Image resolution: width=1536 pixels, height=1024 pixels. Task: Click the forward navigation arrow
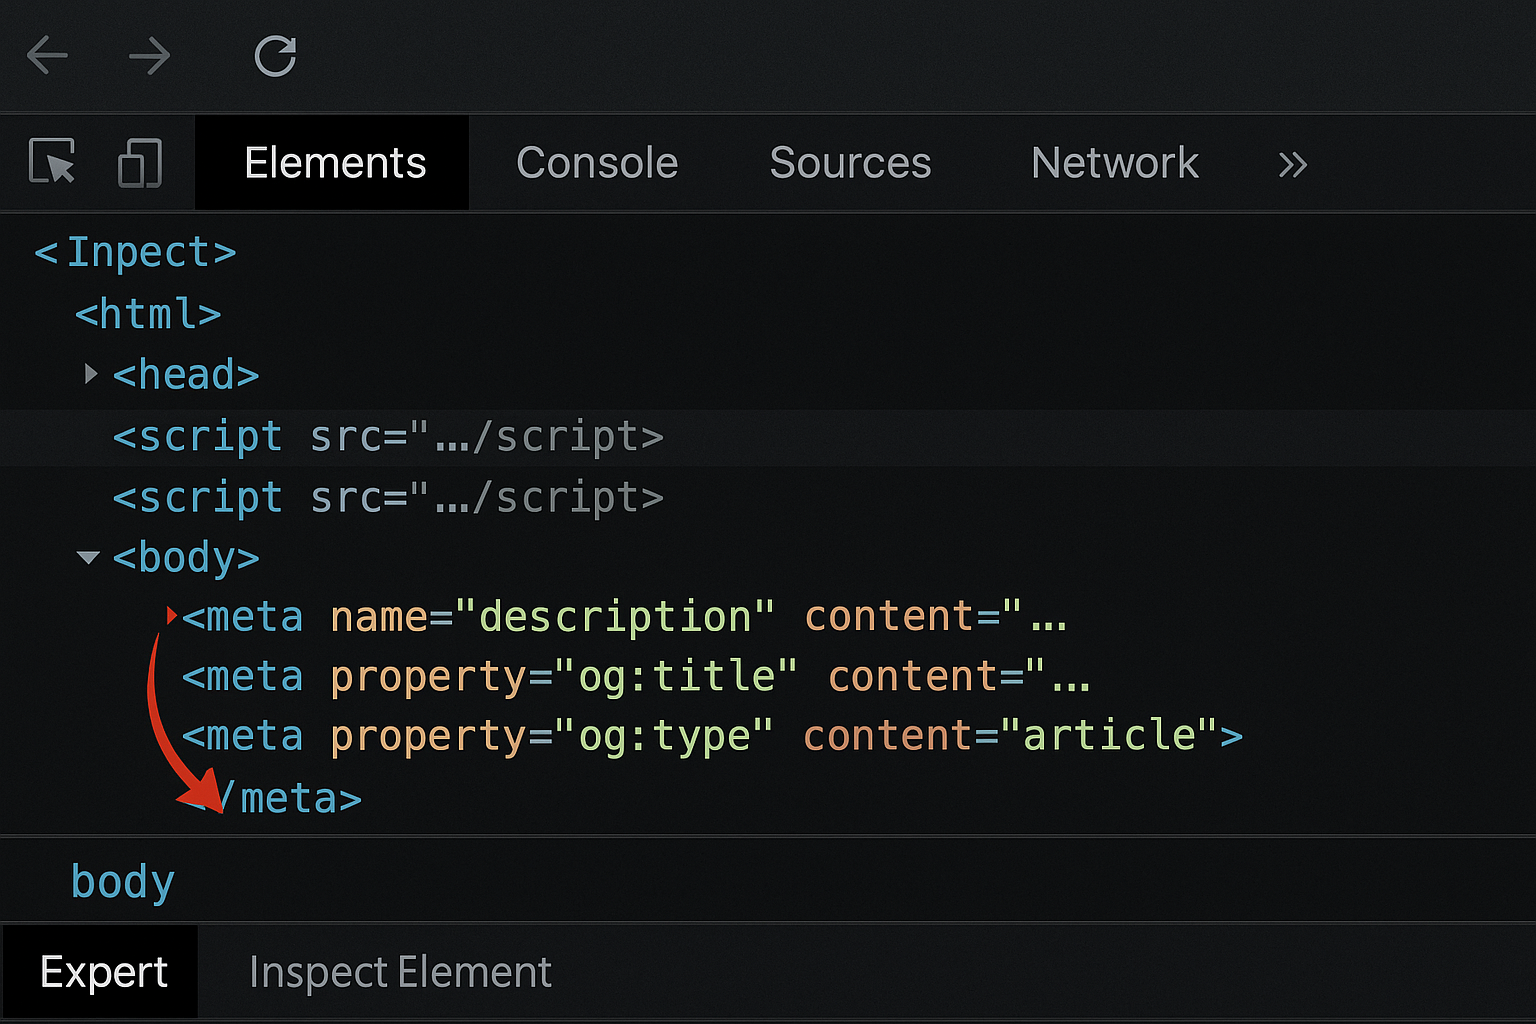point(150,56)
